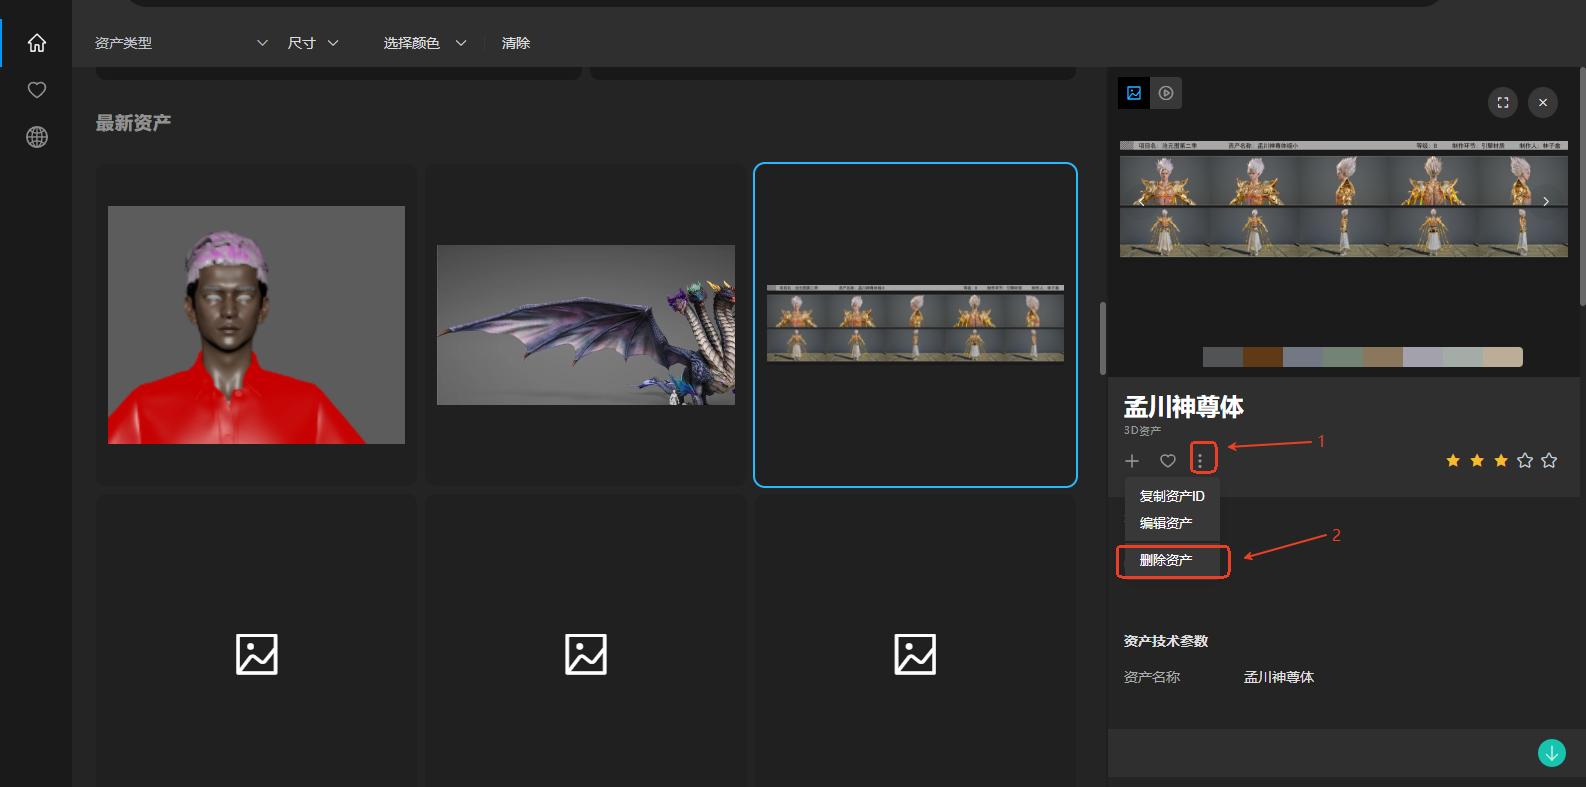The image size is (1586, 787).
Task: Set rating to five stars
Action: tap(1549, 461)
